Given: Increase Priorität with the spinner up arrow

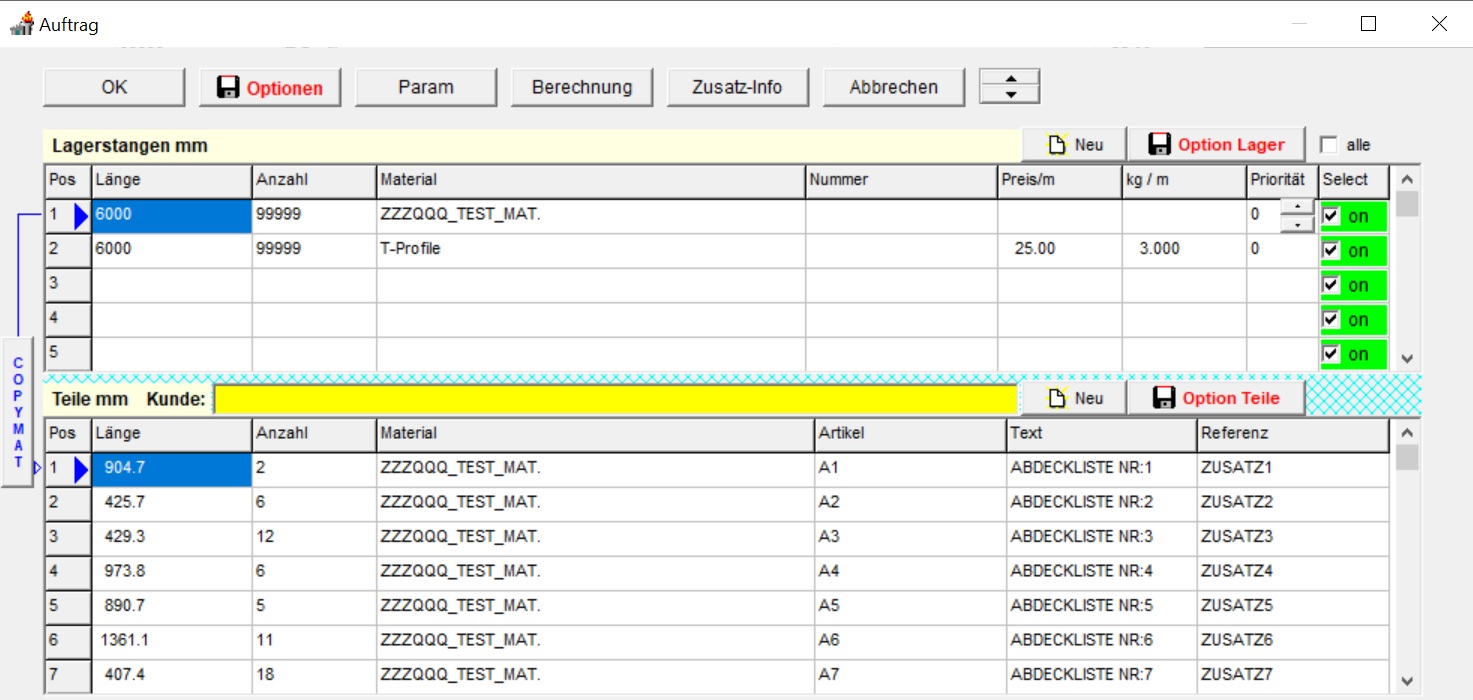Looking at the screenshot, I should (x=1296, y=206).
